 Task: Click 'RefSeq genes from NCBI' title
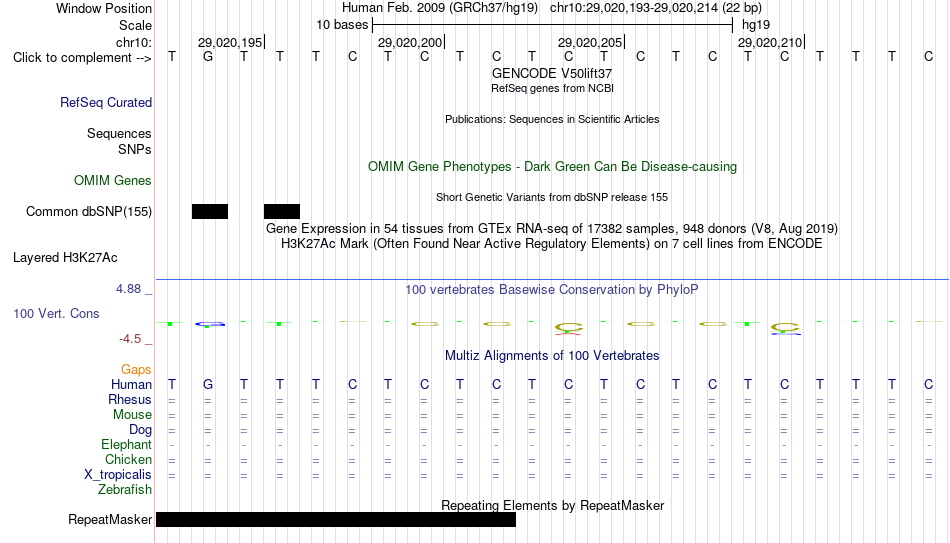(552, 88)
